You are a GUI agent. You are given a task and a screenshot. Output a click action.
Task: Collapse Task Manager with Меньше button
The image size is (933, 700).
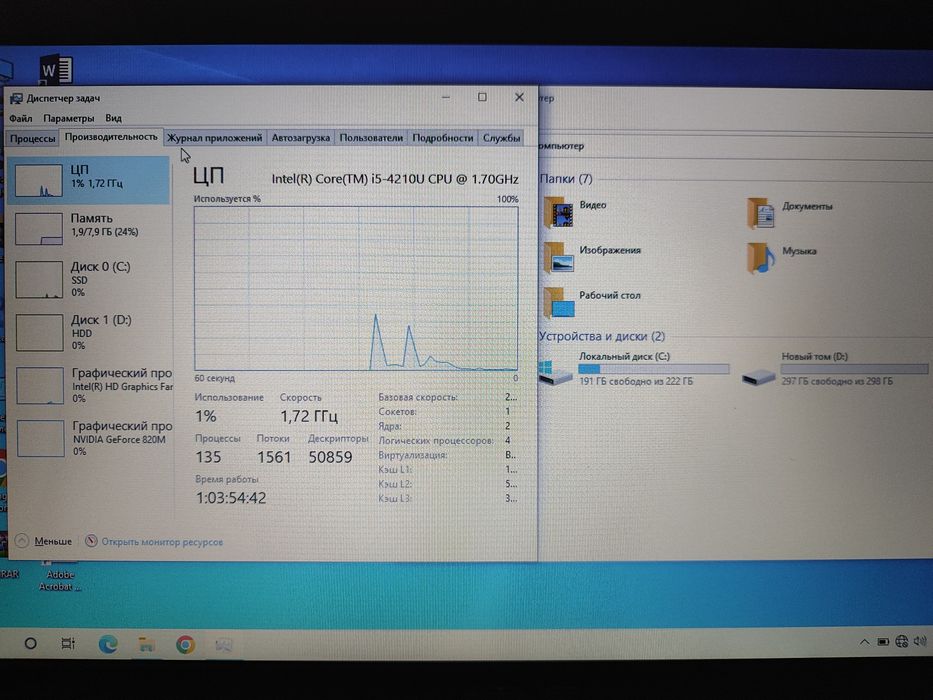click(x=43, y=541)
